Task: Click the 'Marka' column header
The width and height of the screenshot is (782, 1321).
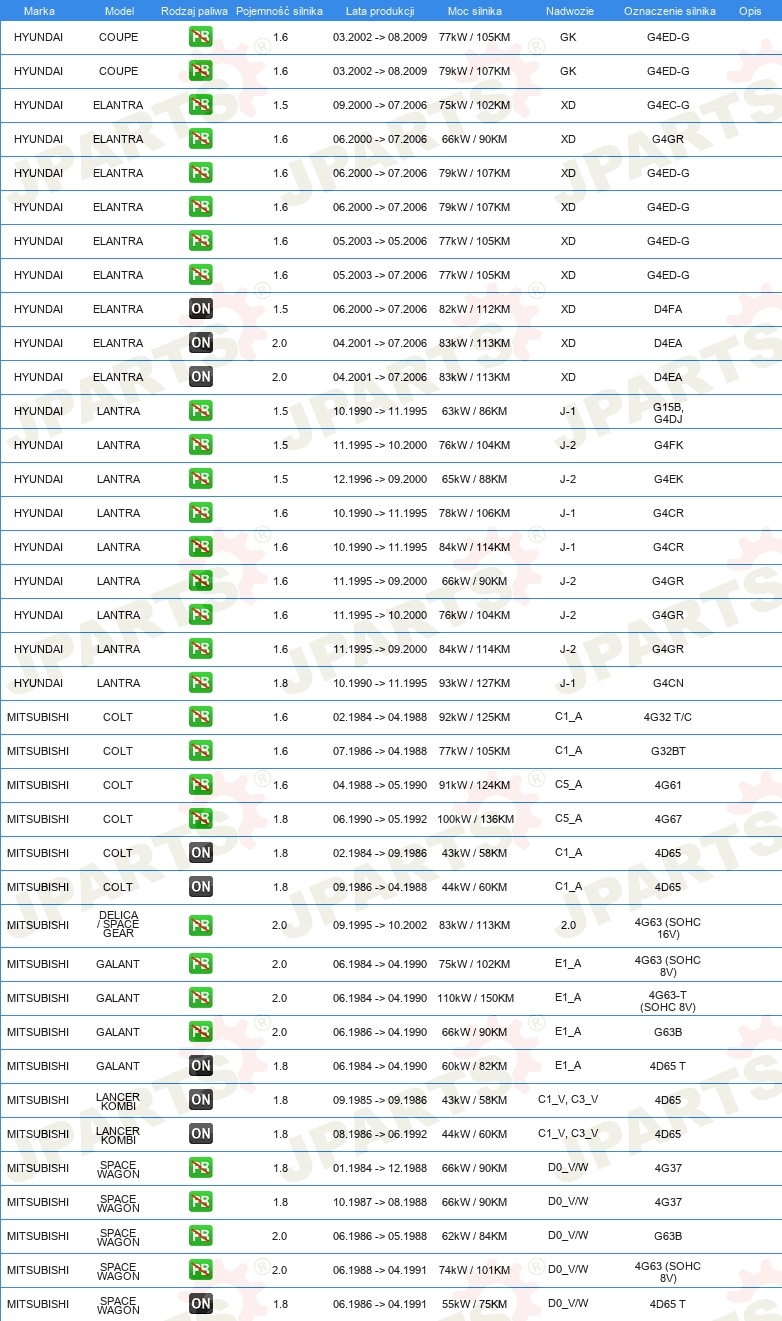Action: tap(39, 11)
